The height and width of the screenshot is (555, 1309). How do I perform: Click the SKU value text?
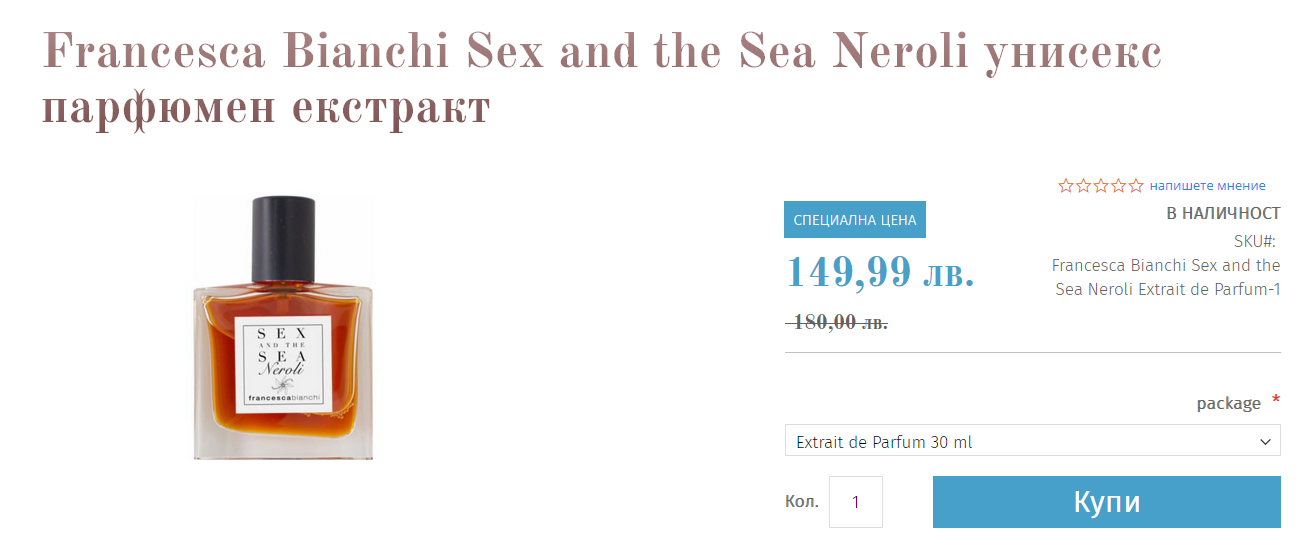1166,277
